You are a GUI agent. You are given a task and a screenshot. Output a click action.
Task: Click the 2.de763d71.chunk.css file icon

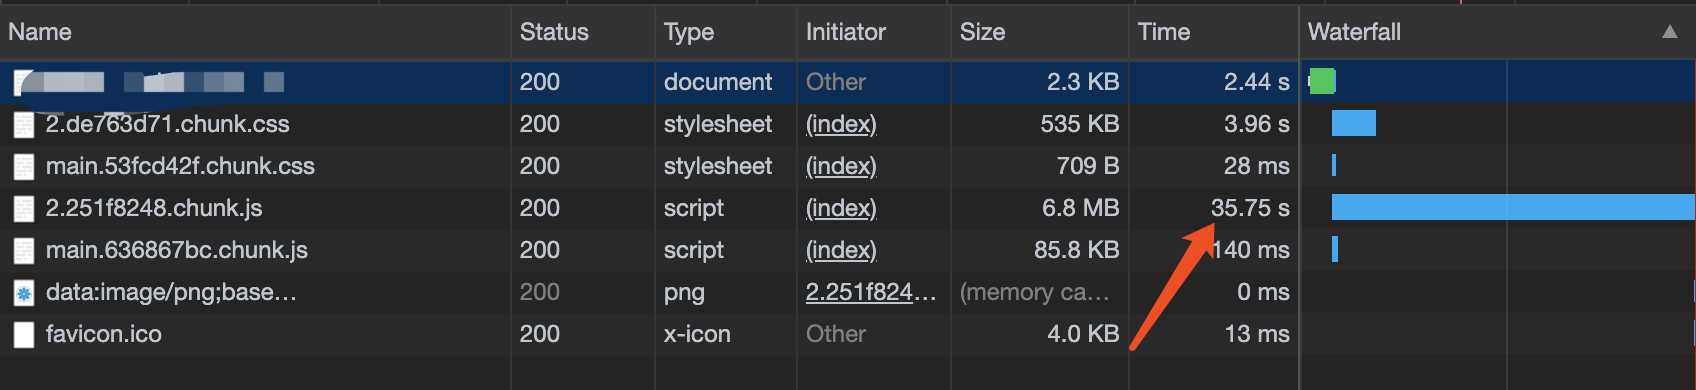[x=24, y=125]
